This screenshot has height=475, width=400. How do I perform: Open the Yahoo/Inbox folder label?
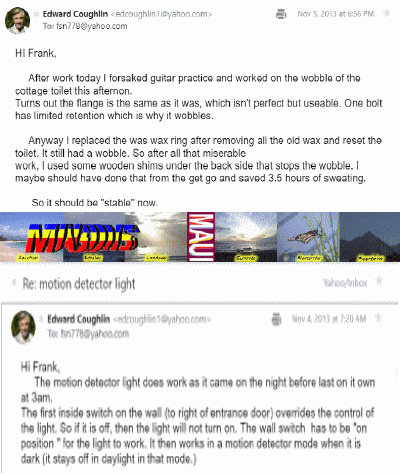345,283
